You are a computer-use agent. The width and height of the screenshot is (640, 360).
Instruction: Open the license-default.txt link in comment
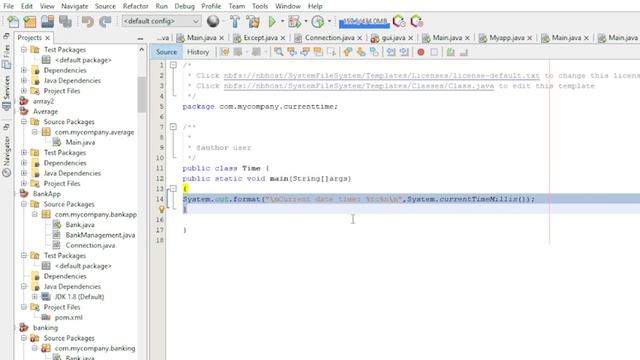(x=381, y=76)
